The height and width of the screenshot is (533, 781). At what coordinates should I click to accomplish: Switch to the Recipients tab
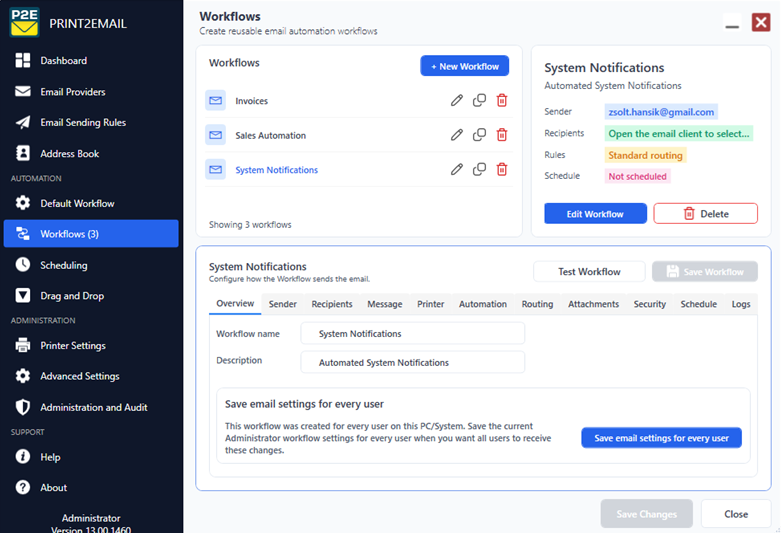coord(332,304)
